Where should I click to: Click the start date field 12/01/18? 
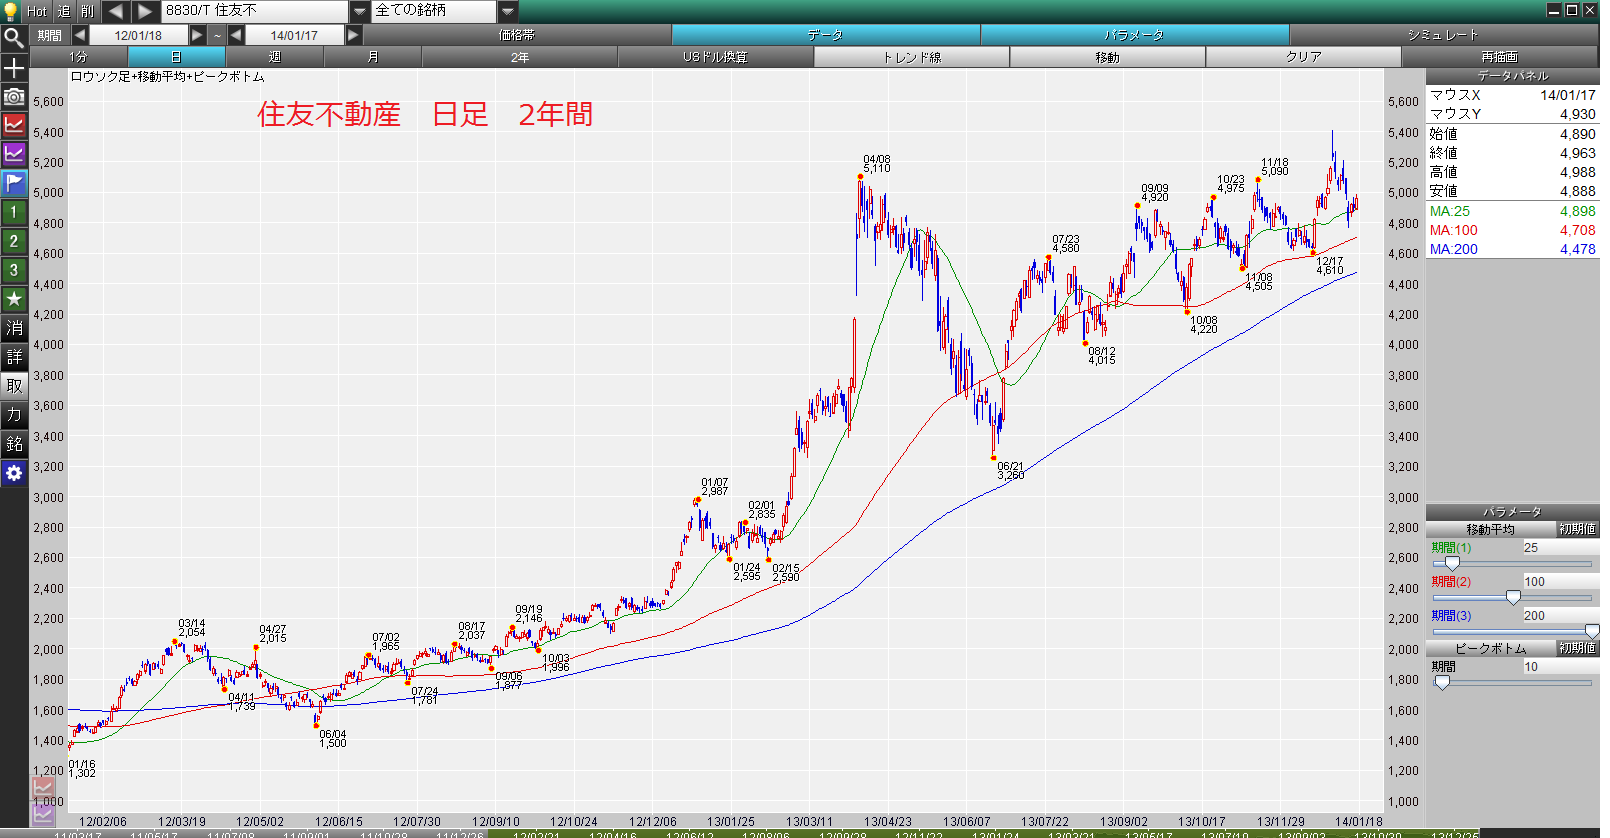[138, 35]
